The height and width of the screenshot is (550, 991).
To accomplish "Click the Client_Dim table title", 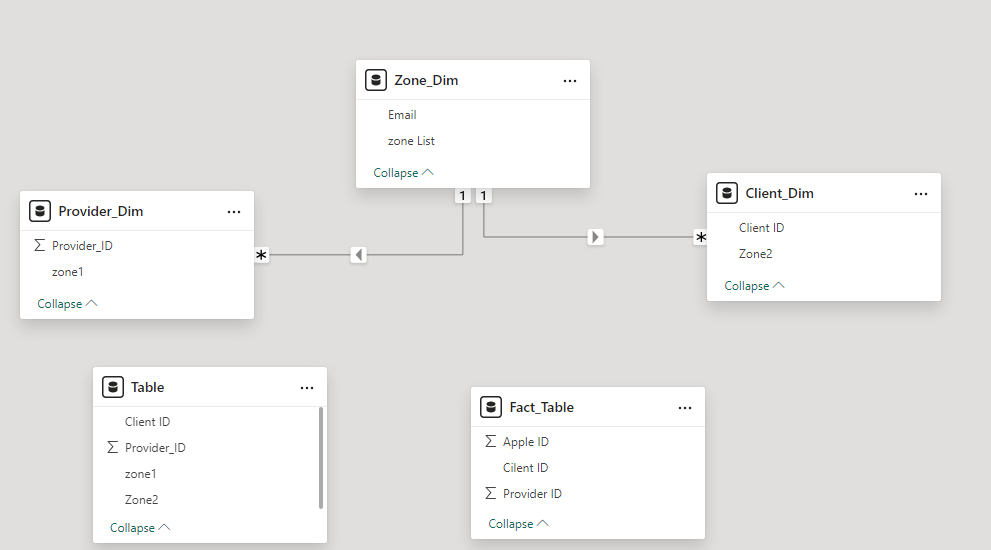I will pos(779,193).
